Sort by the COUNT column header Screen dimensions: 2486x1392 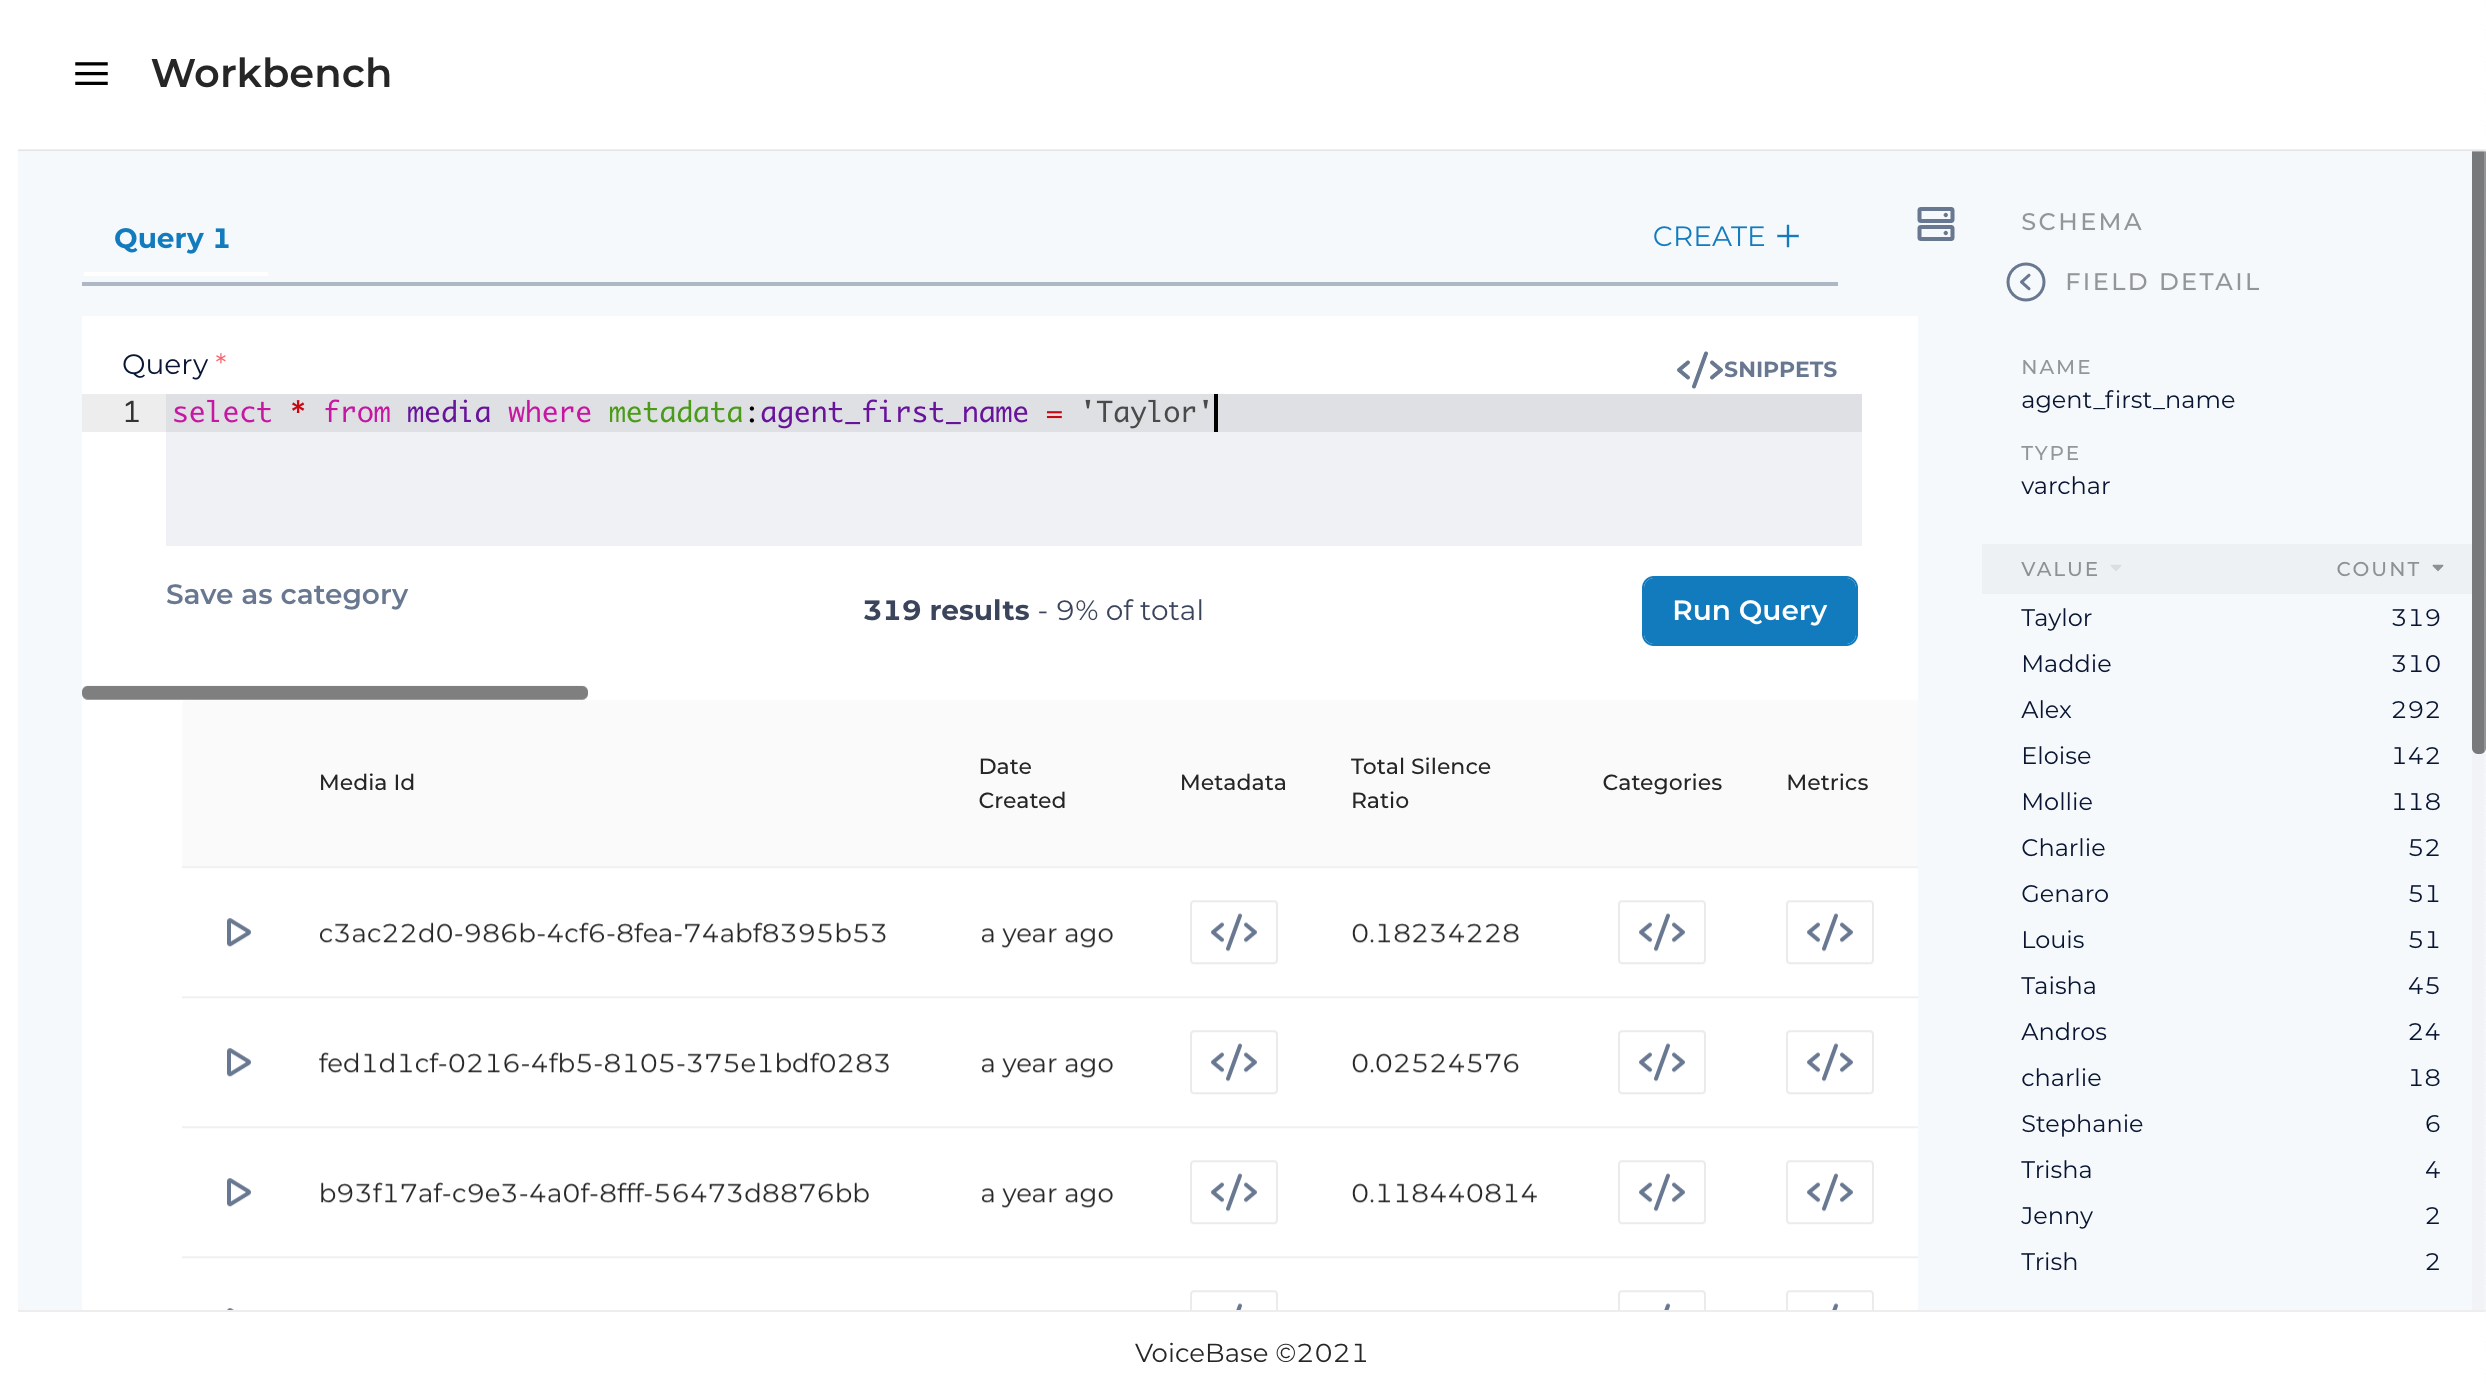(2389, 569)
